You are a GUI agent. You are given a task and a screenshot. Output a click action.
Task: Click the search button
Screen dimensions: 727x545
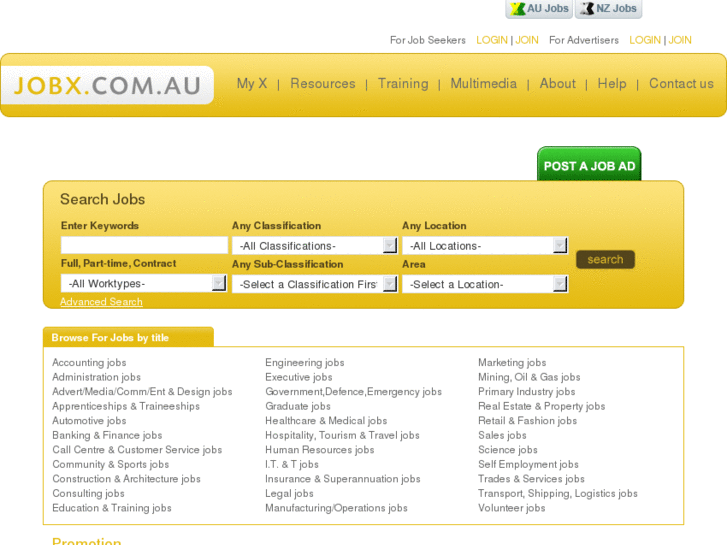605,259
